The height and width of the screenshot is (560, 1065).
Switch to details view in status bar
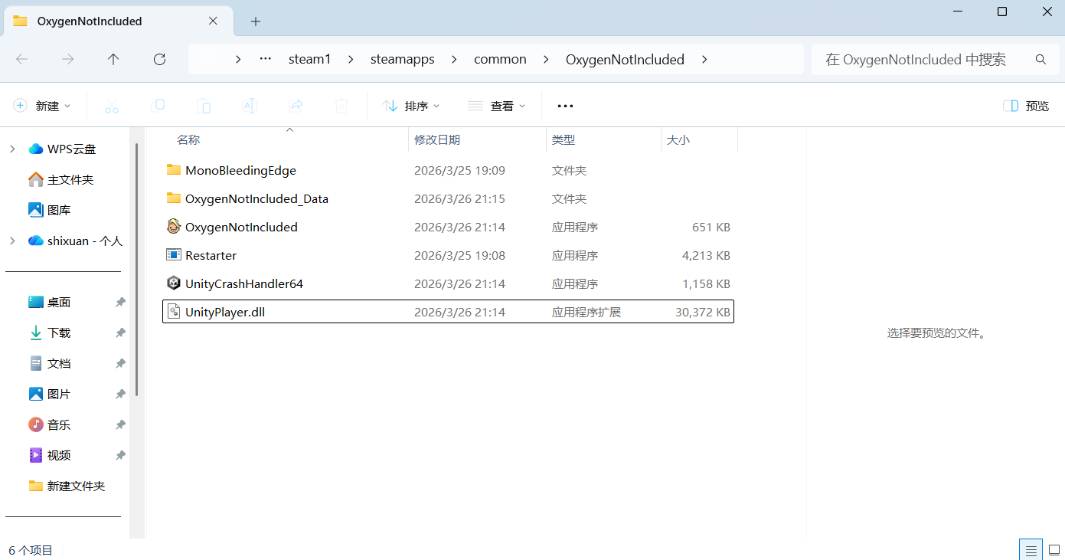click(1030, 551)
